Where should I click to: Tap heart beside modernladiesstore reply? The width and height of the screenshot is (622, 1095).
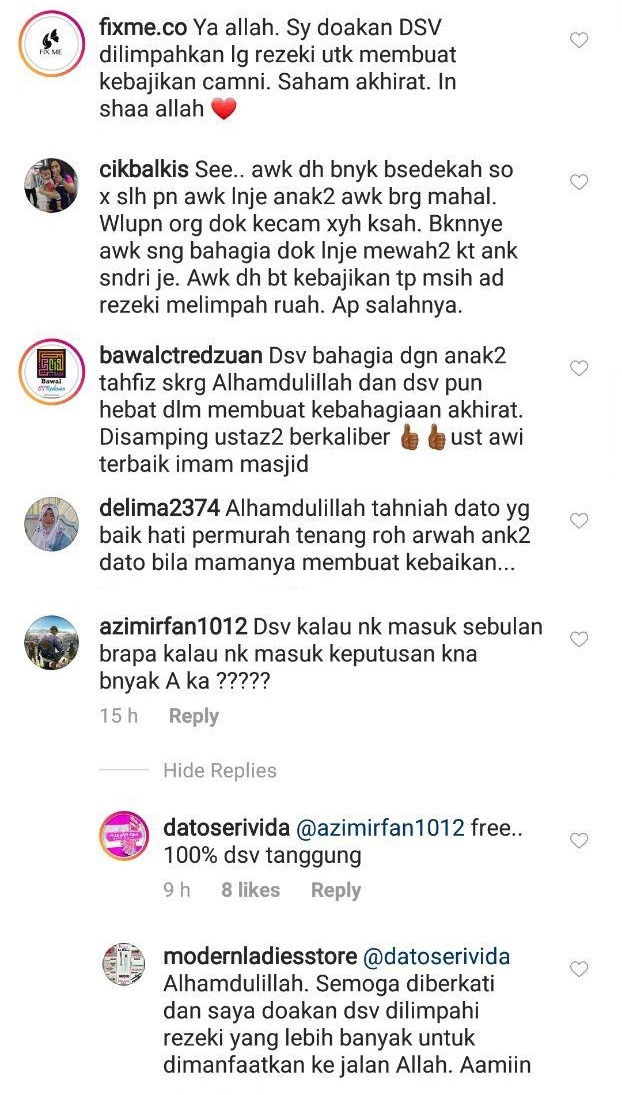click(579, 969)
